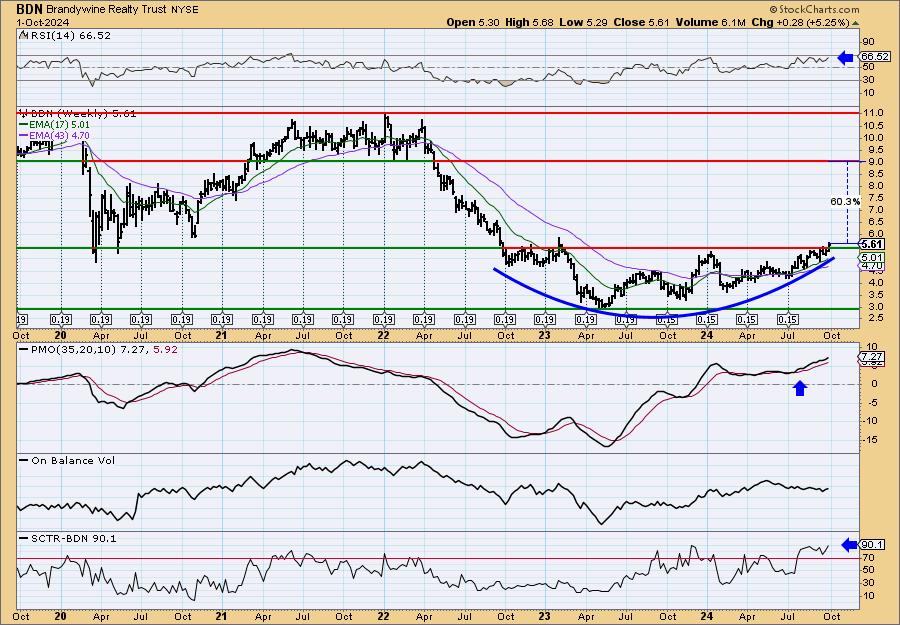Click the StockCharts.com copyright text
900x625 pixels.
[x=814, y=9]
